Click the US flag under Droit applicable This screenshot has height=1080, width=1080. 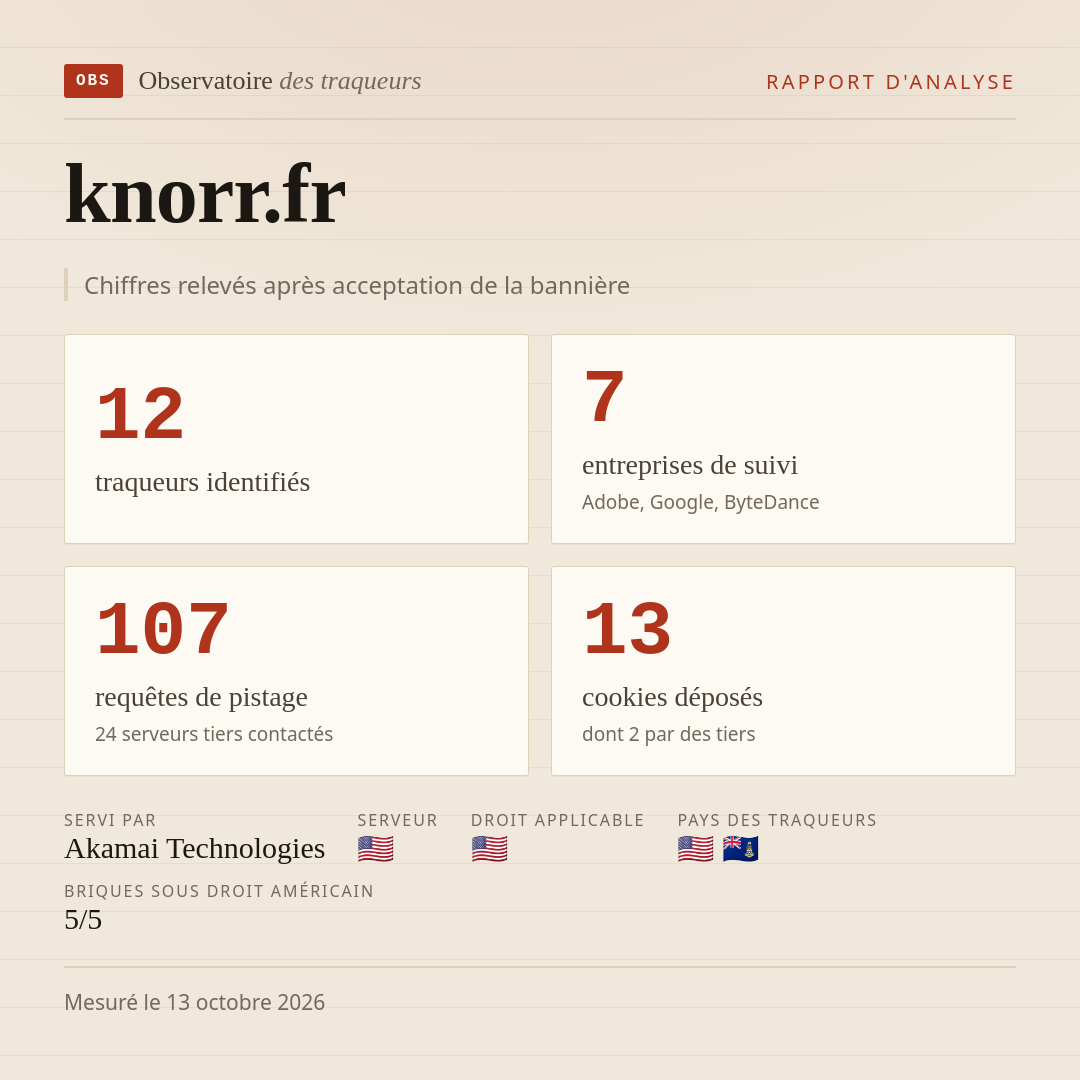tap(490, 849)
